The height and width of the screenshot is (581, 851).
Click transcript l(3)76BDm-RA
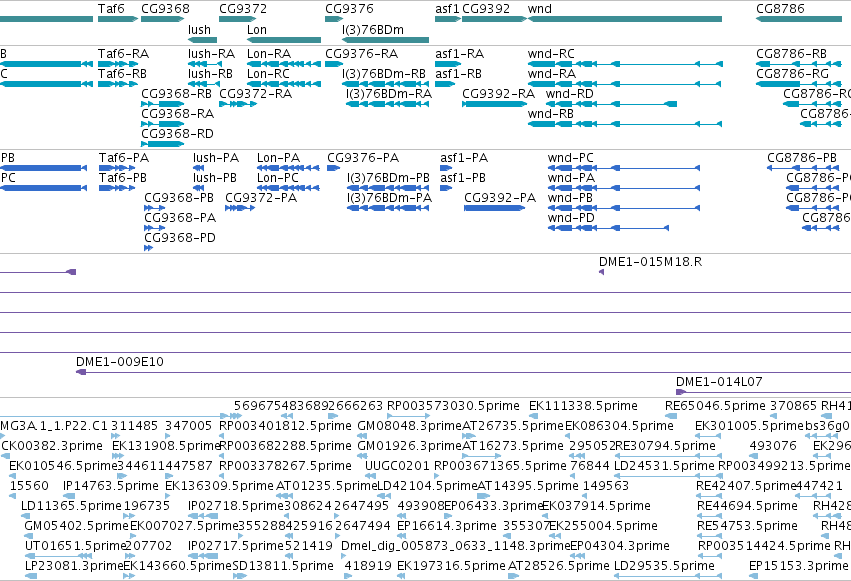[x=388, y=104]
